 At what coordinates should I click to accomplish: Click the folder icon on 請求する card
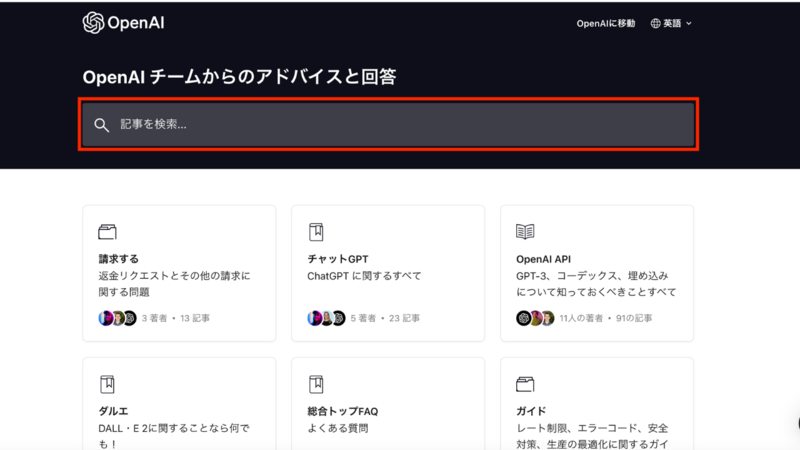click(107, 232)
